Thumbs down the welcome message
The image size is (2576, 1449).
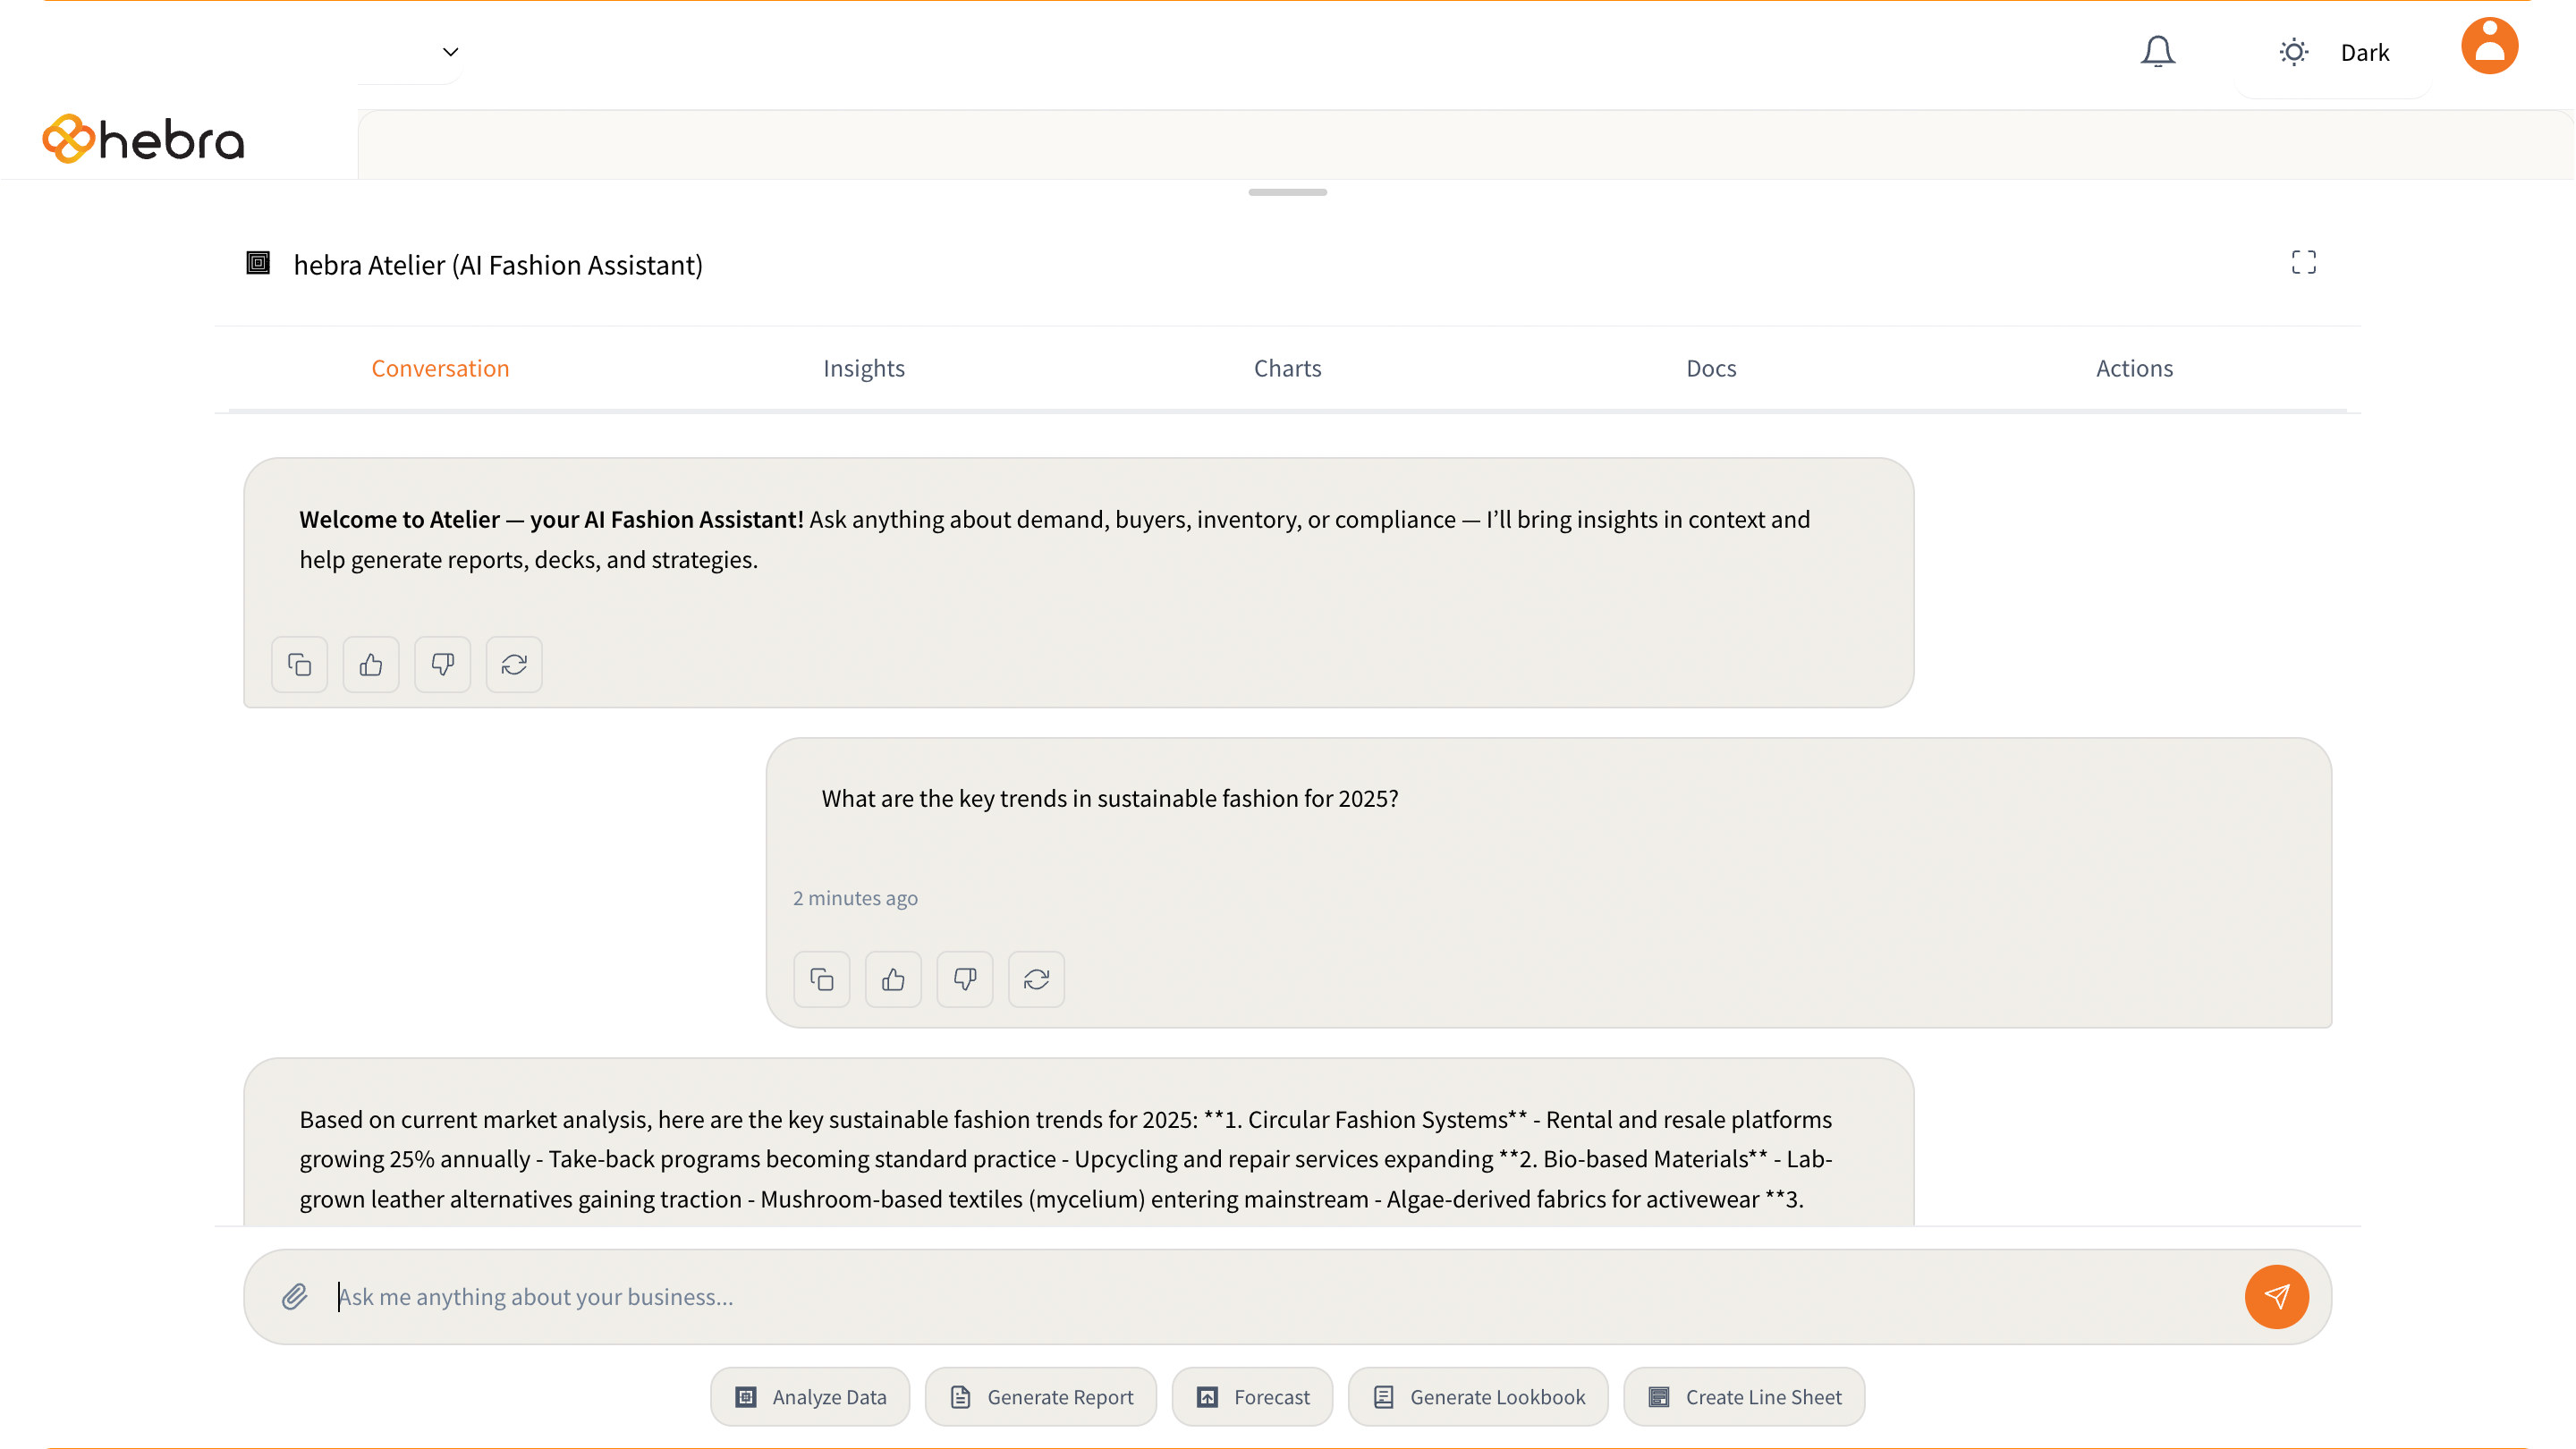[442, 664]
